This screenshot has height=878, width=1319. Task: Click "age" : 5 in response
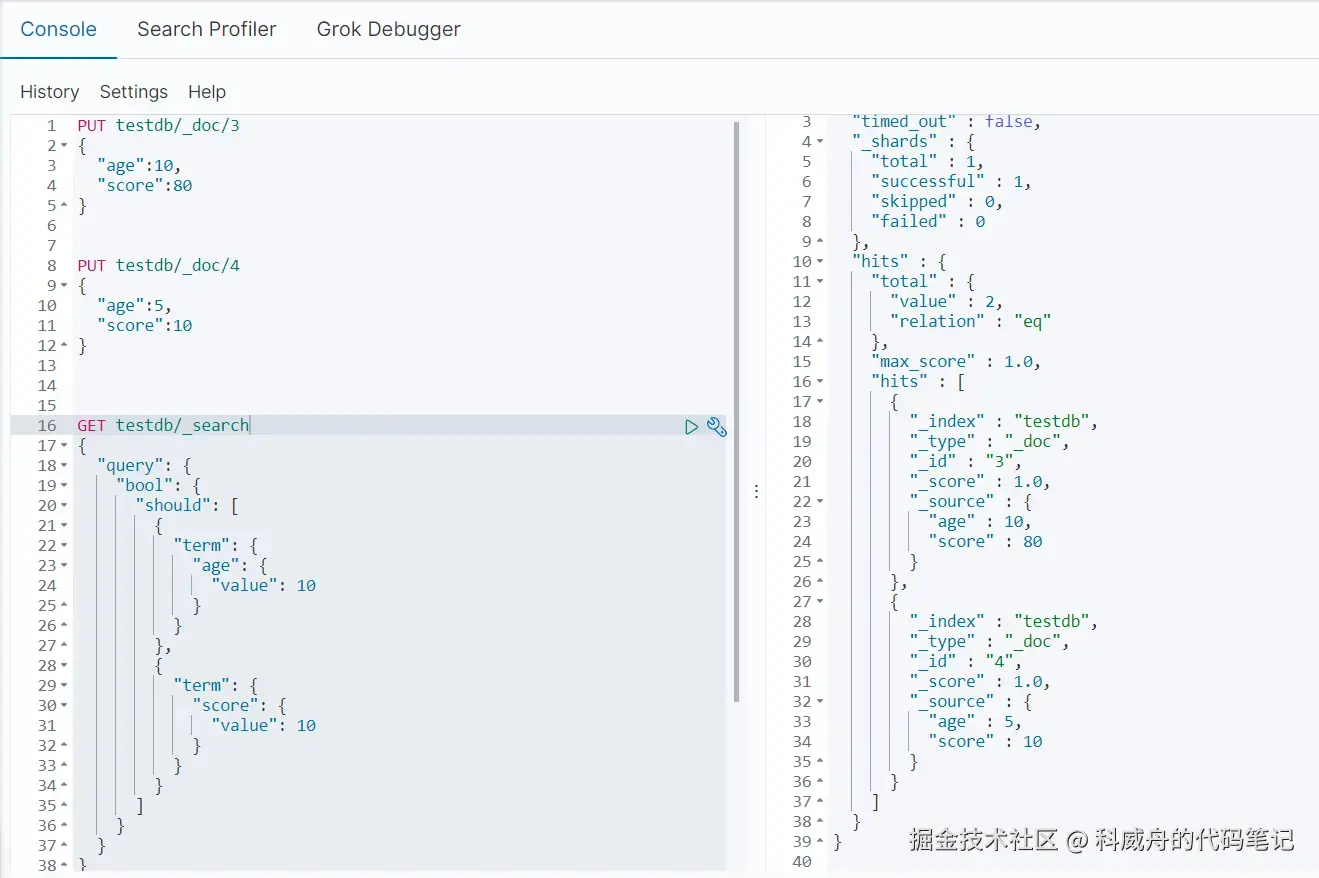click(x=975, y=722)
